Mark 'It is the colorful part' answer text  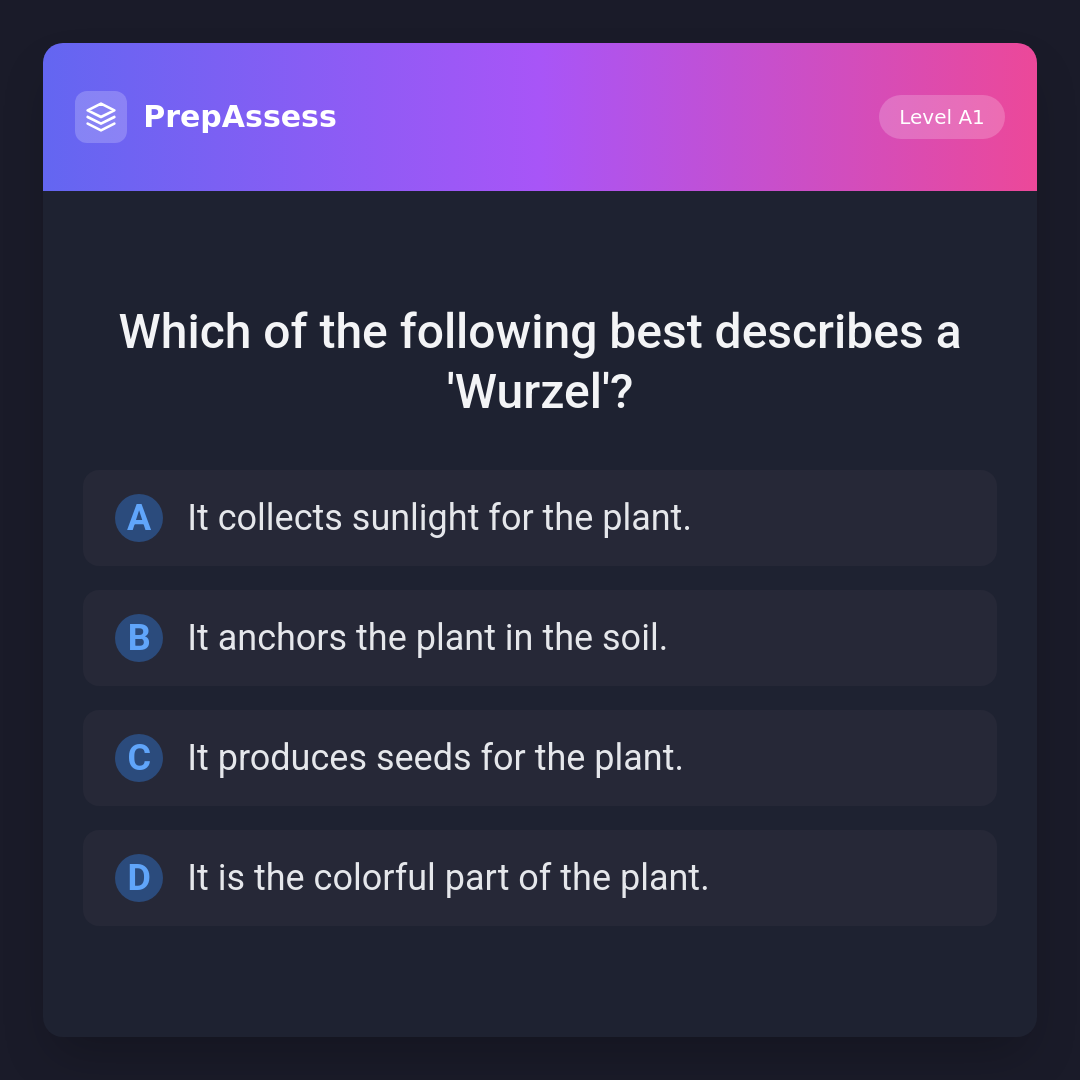[x=448, y=878]
